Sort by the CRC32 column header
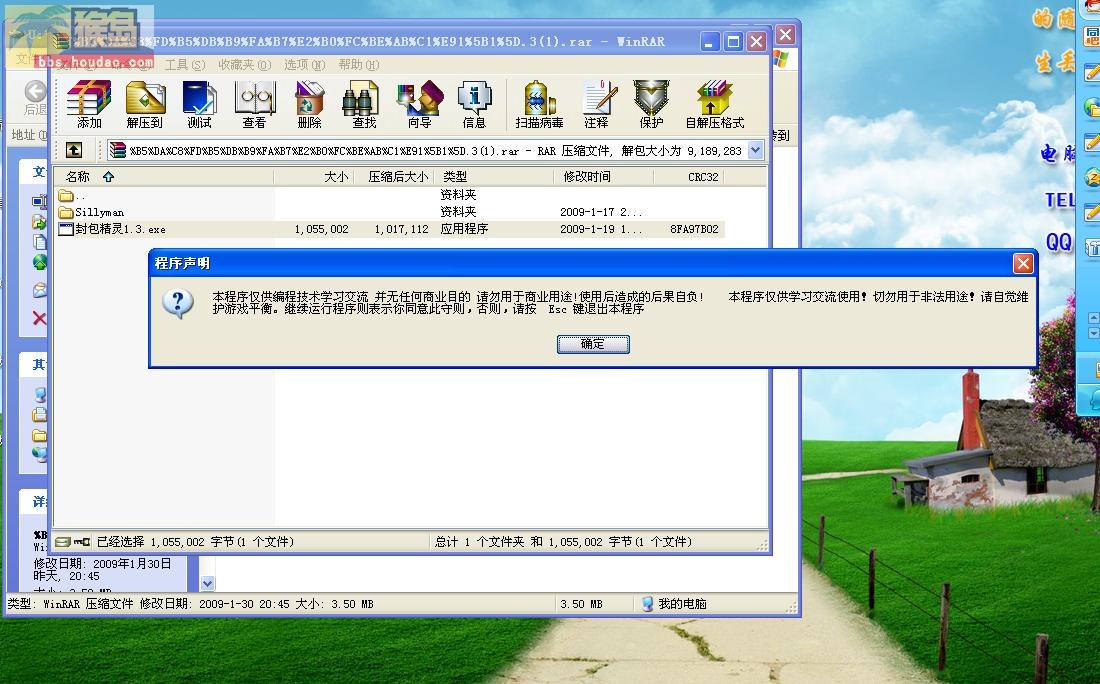The image size is (1100, 684). tap(688, 177)
